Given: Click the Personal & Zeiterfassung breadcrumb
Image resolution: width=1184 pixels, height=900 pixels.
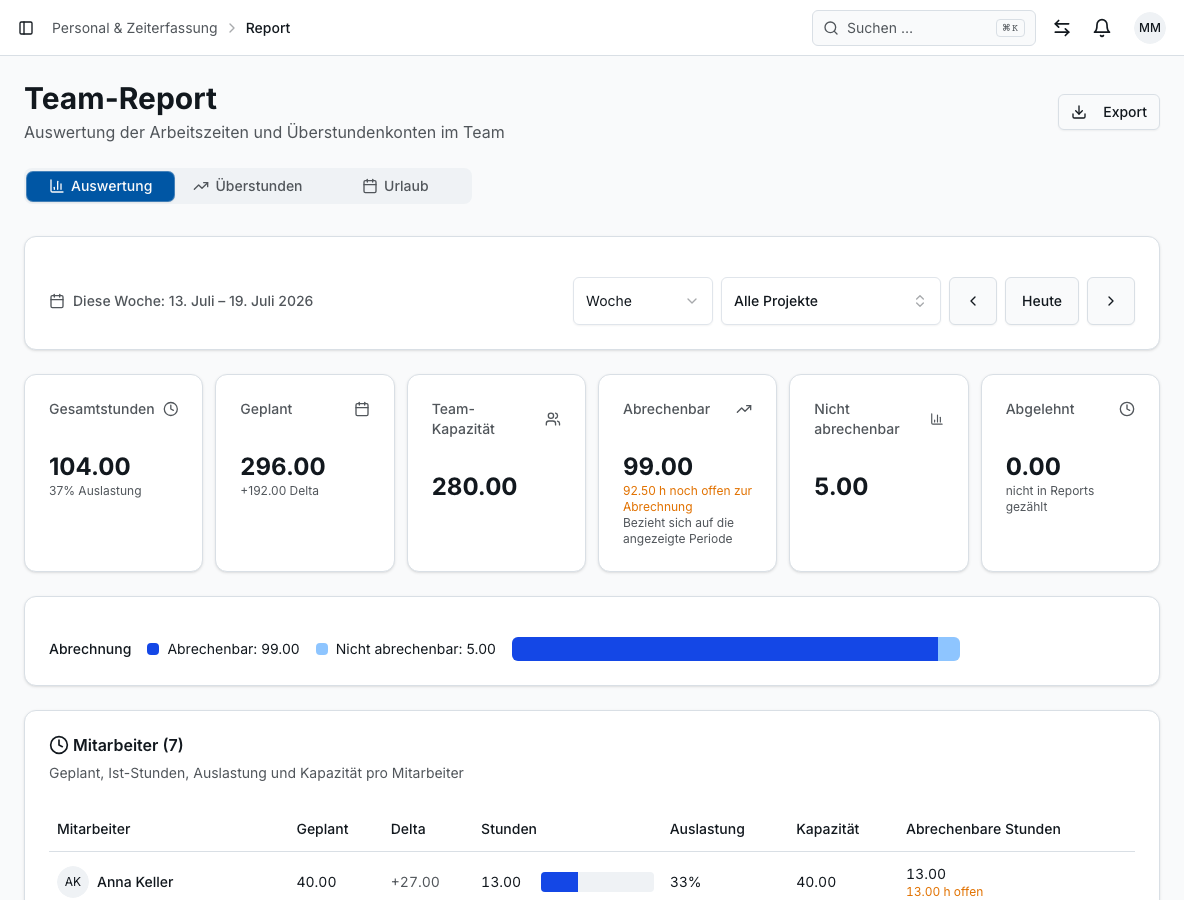Looking at the screenshot, I should 134,28.
